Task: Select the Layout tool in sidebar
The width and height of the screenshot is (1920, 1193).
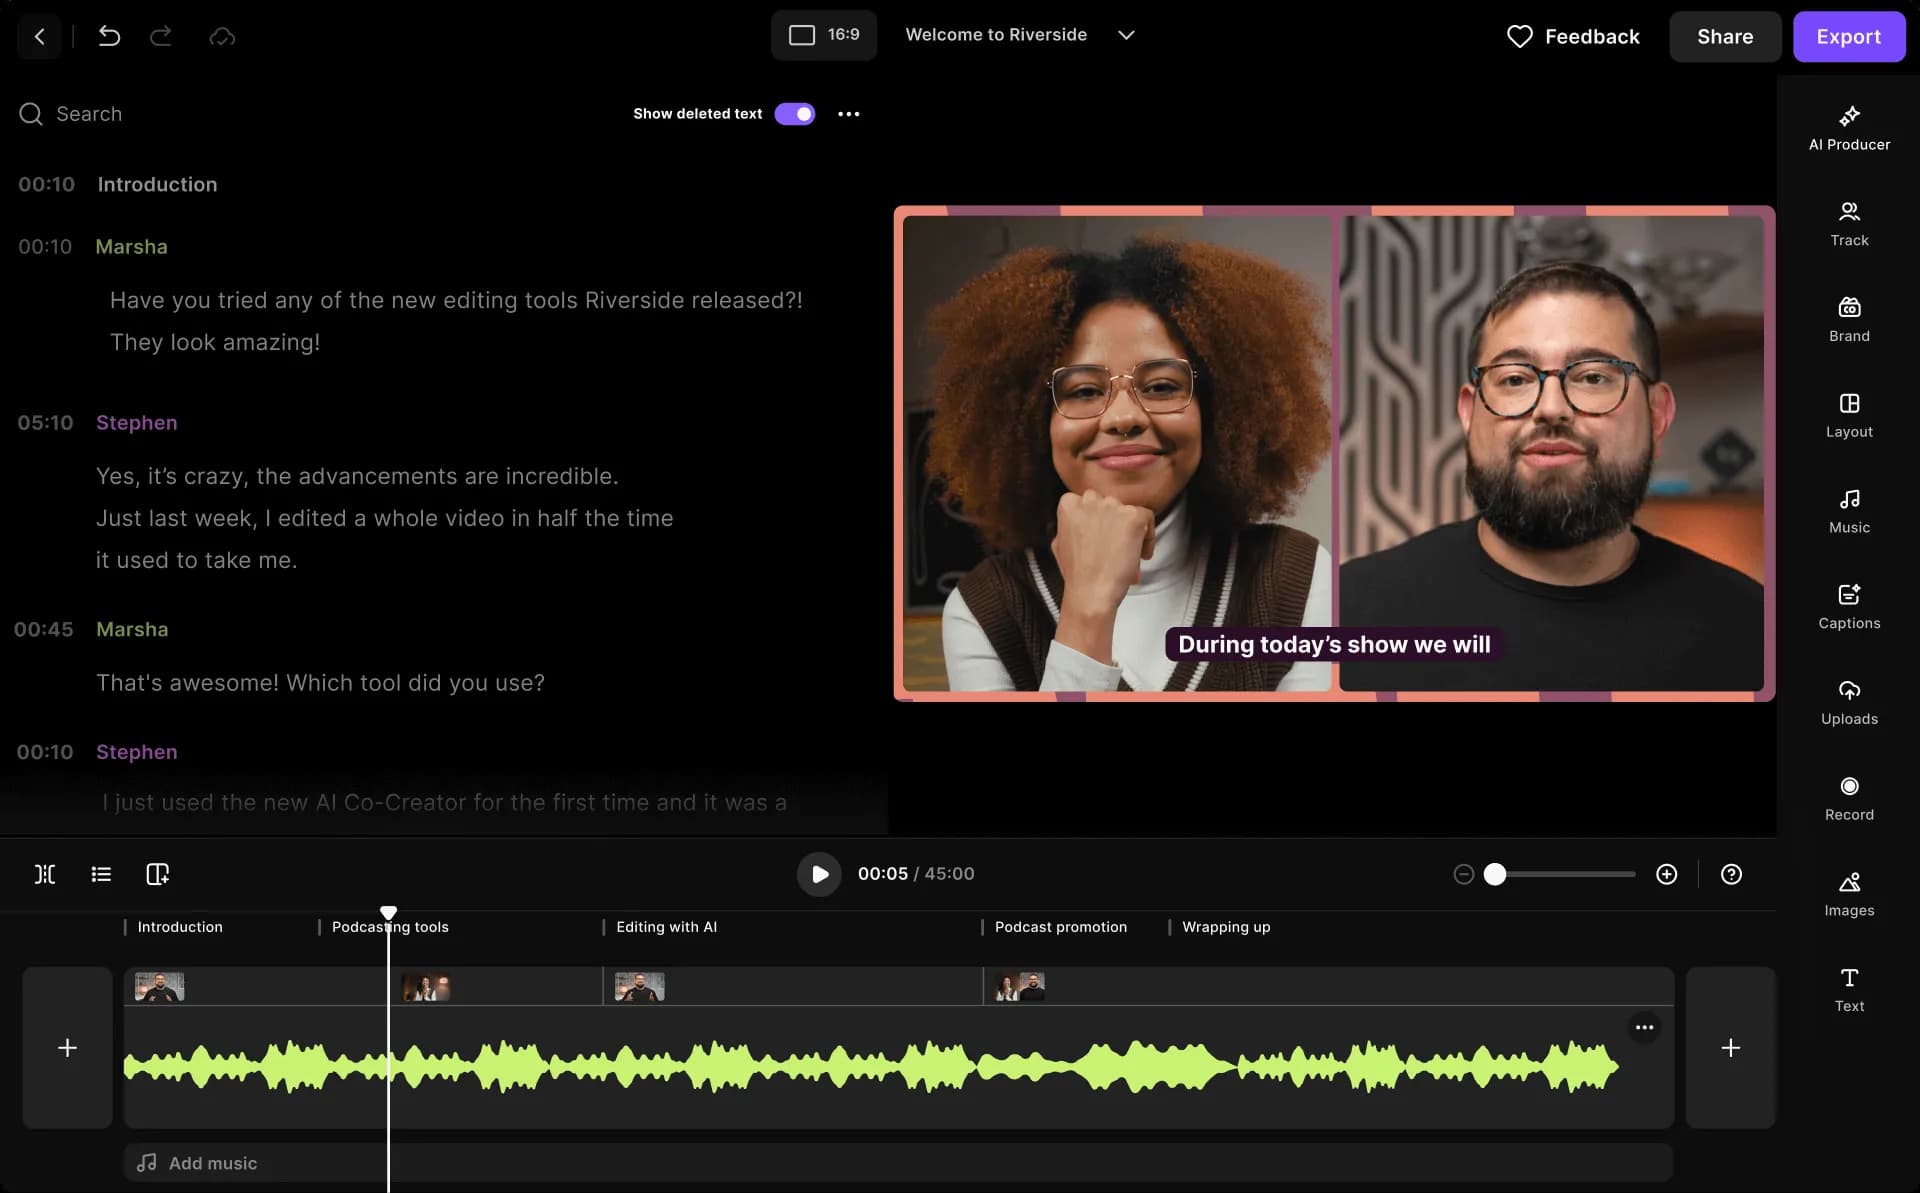Action: click(1849, 415)
